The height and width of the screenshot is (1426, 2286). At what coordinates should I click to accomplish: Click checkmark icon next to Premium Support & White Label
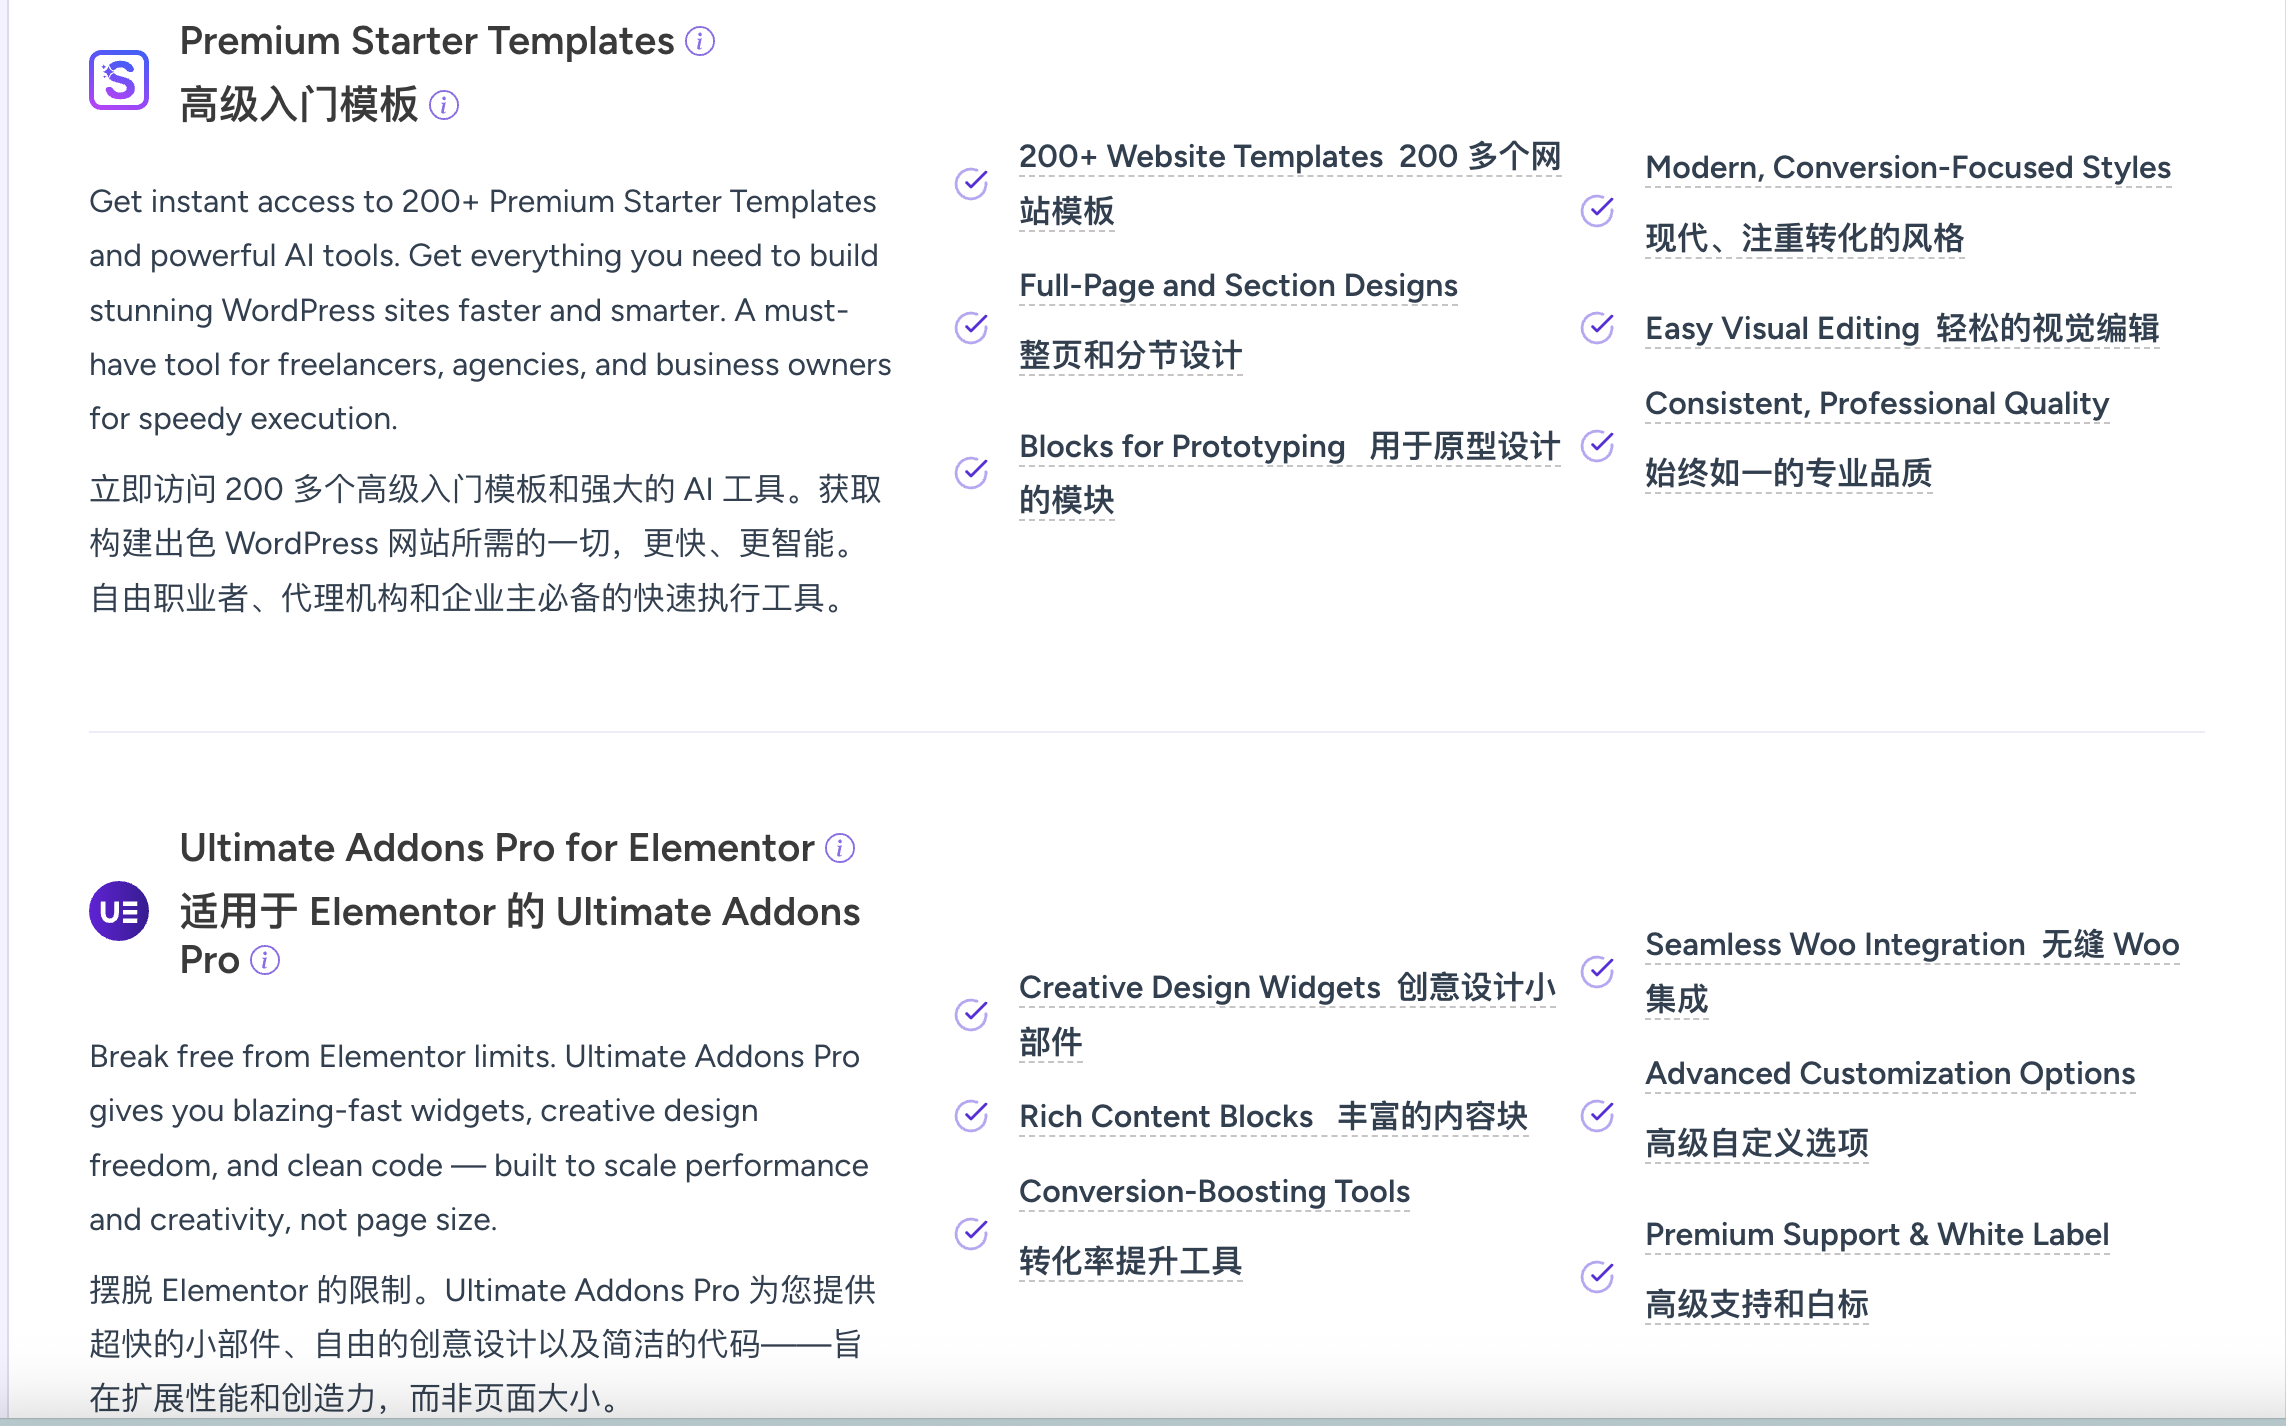click(1597, 1276)
